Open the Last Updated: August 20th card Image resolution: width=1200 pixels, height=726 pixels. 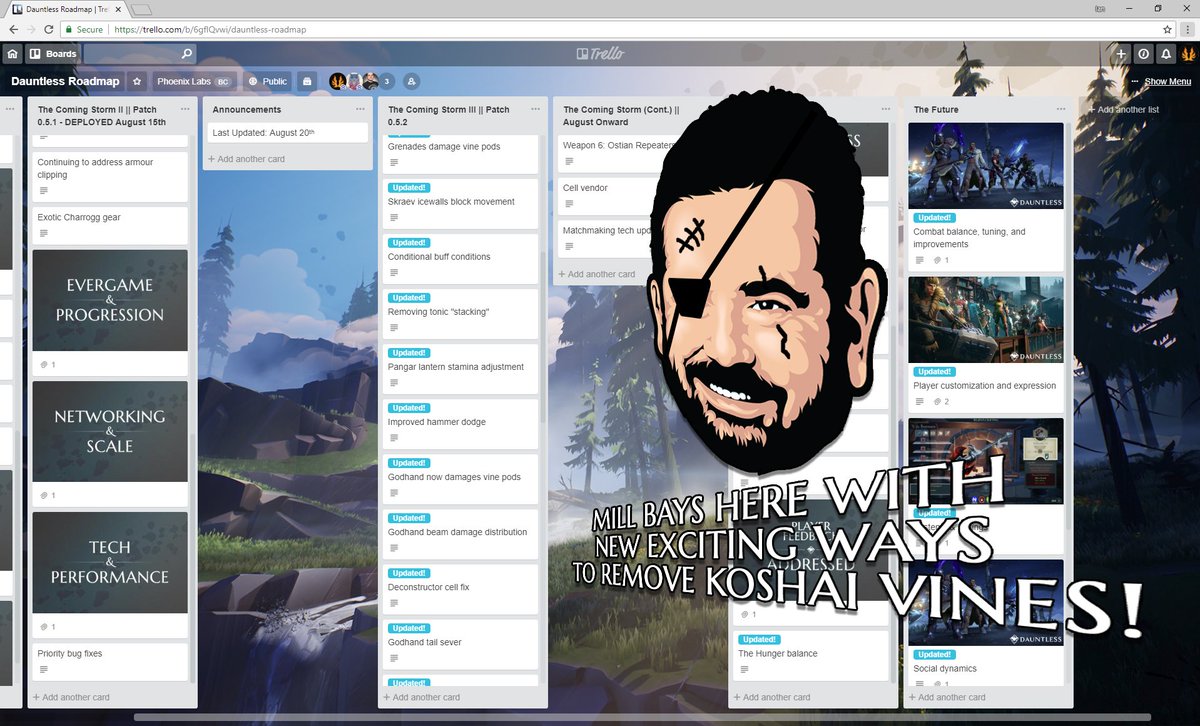coord(288,132)
